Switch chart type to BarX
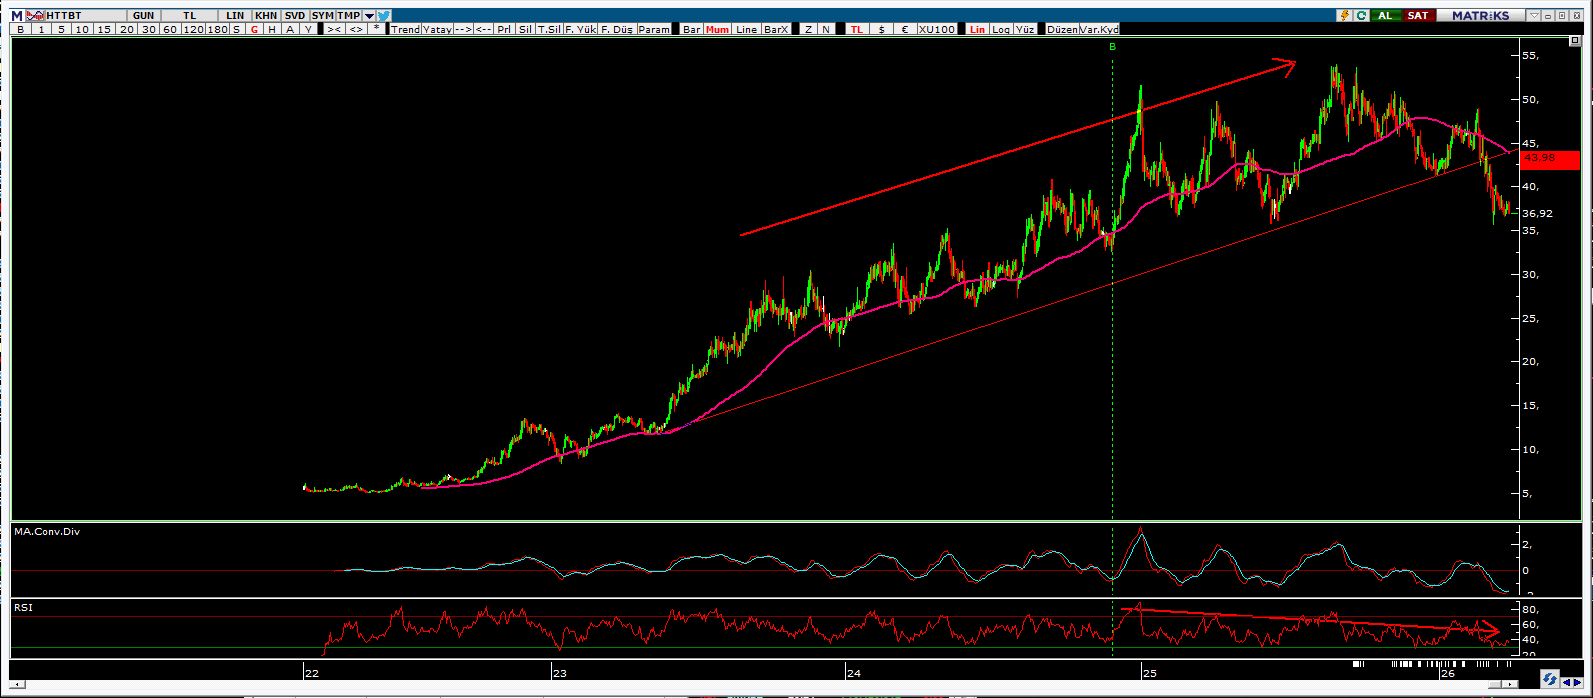The height and width of the screenshot is (698, 1593). tap(776, 29)
